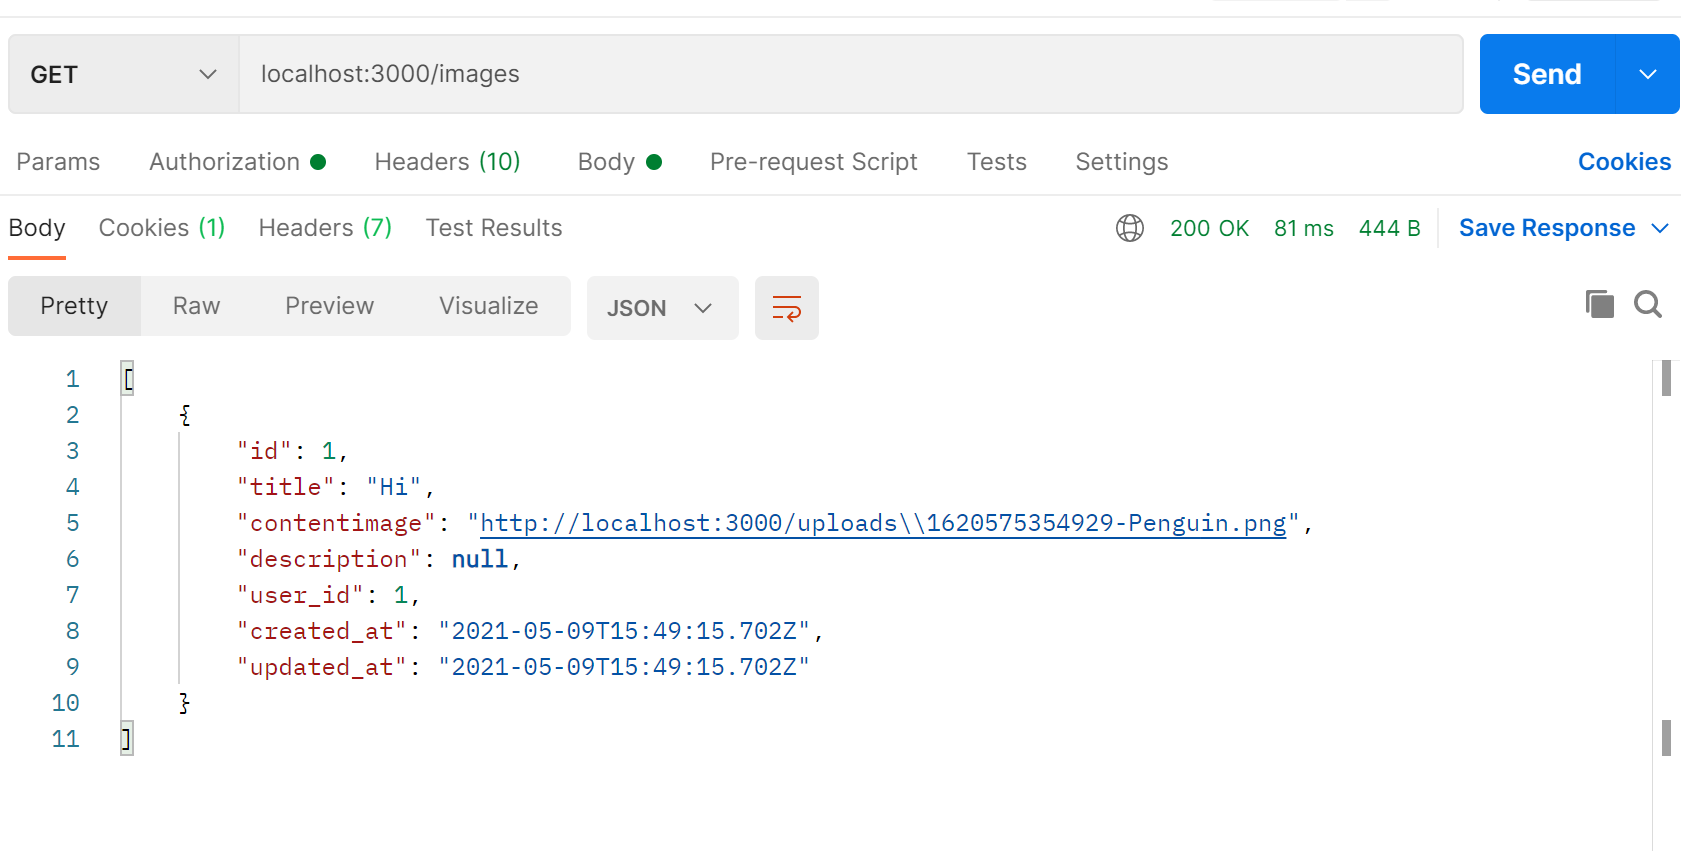Viewport: 1681px width, 851px height.
Task: Open search in the response body
Action: pos(1648,304)
